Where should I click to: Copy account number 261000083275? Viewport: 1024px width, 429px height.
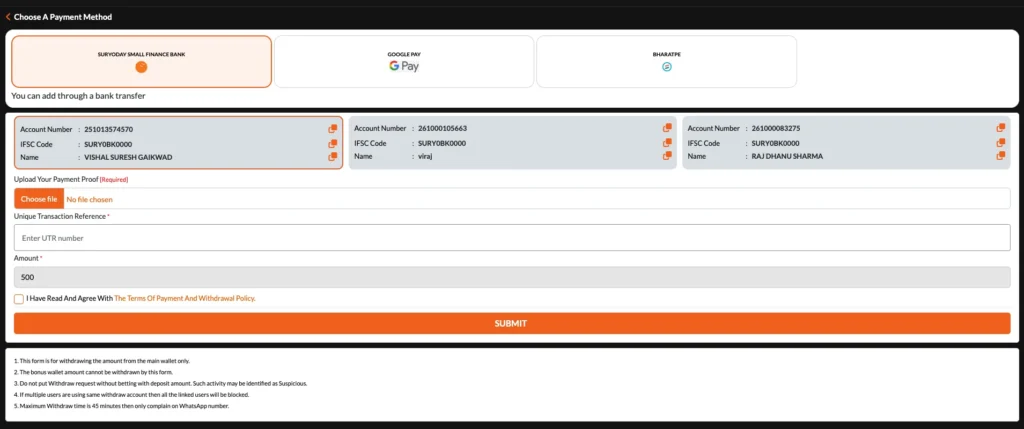[1000, 128]
